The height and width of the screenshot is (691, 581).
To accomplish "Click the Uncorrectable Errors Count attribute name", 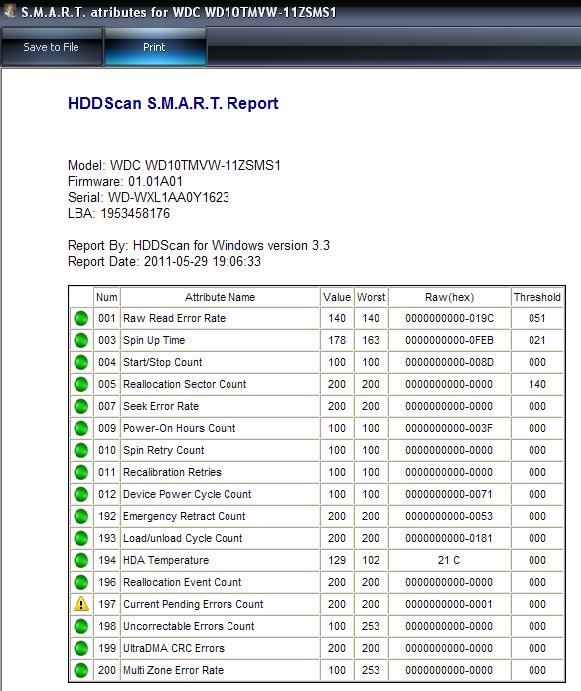I will point(189,626).
